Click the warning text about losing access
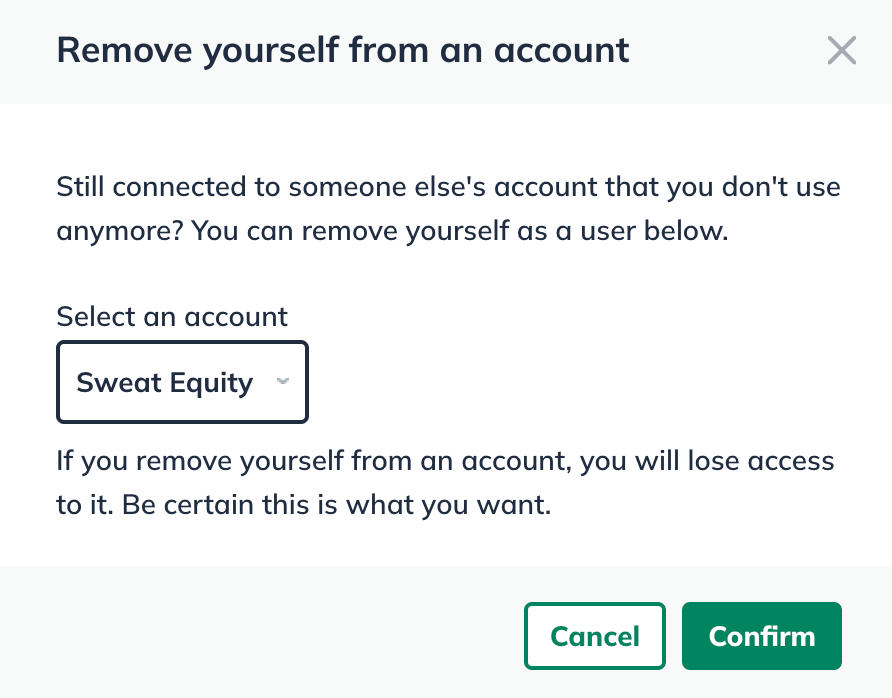Image resolution: width=892 pixels, height=698 pixels. (444, 482)
